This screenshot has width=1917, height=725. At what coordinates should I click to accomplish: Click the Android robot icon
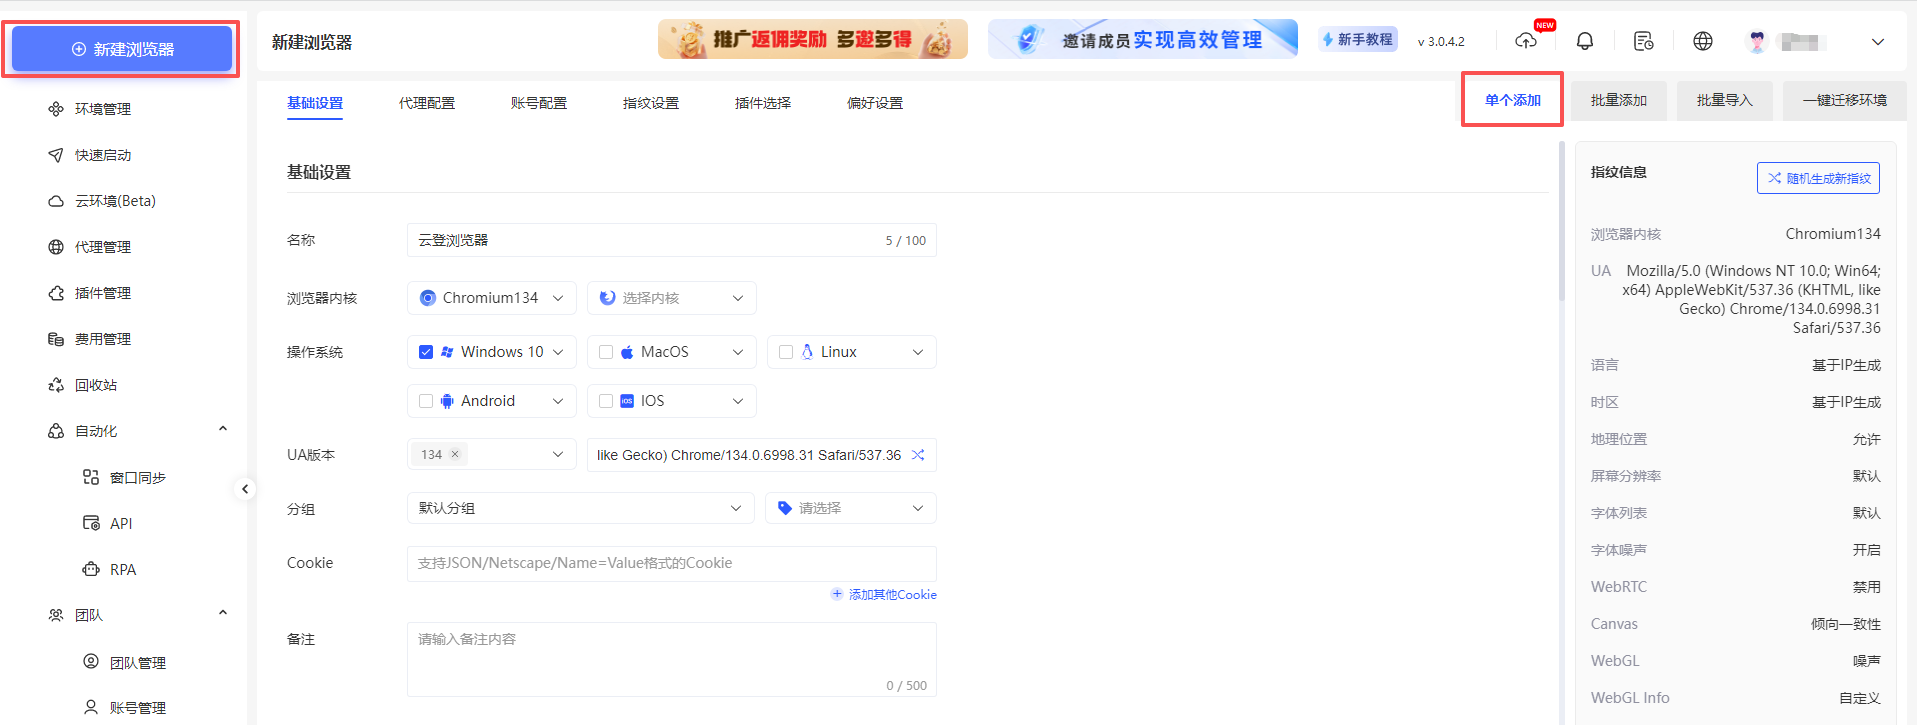click(x=447, y=401)
